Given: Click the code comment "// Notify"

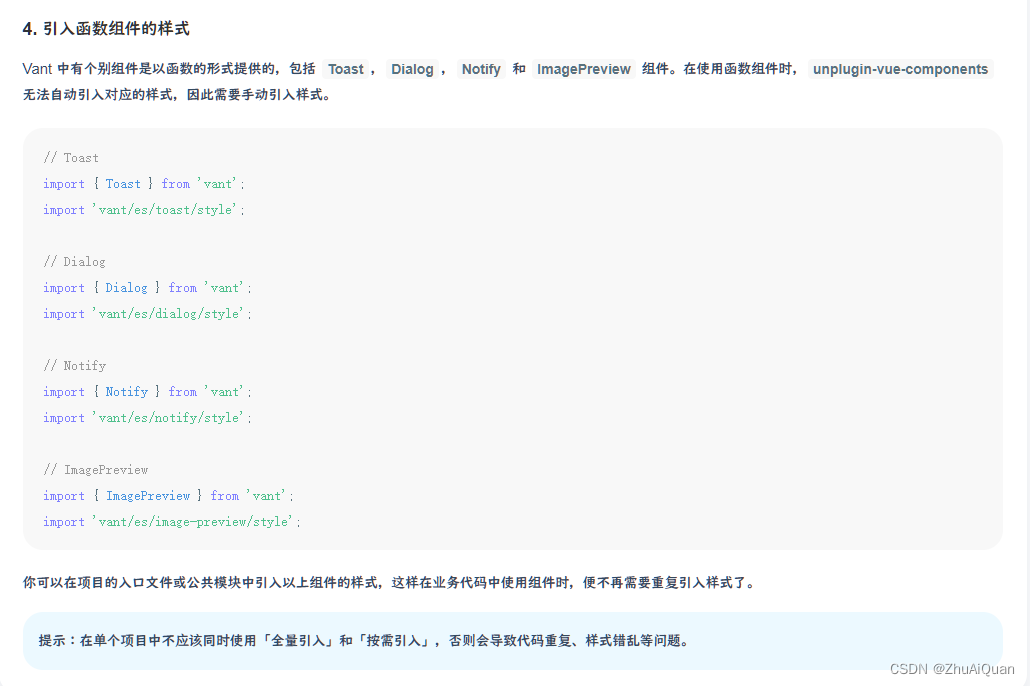Looking at the screenshot, I should click(x=74, y=366).
